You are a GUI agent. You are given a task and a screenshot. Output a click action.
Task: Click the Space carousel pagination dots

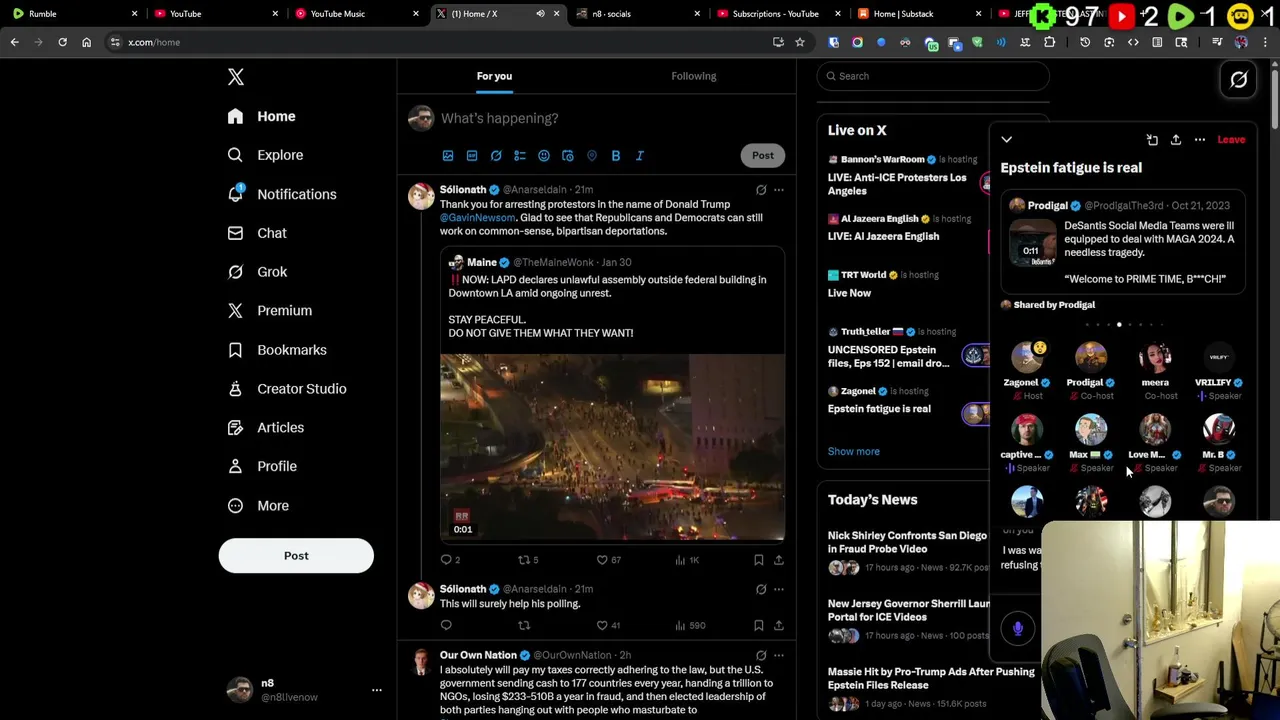(x=1123, y=325)
